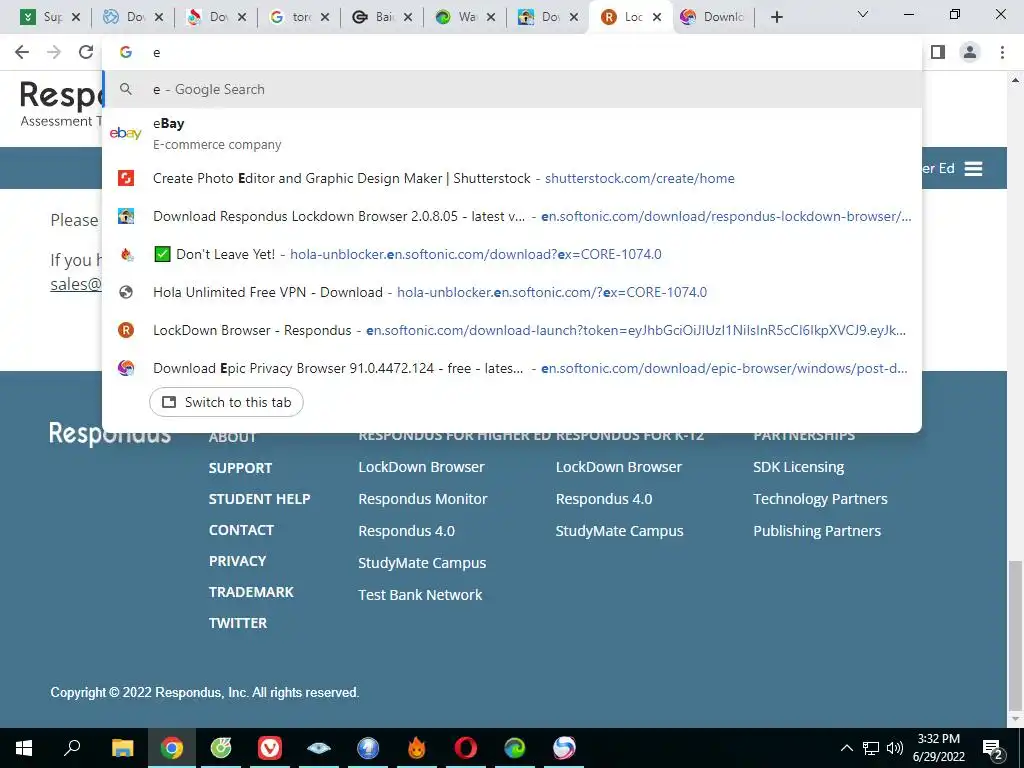Open Chrome's three-dot menu
Image resolution: width=1024 pixels, height=768 pixels.
[1002, 52]
